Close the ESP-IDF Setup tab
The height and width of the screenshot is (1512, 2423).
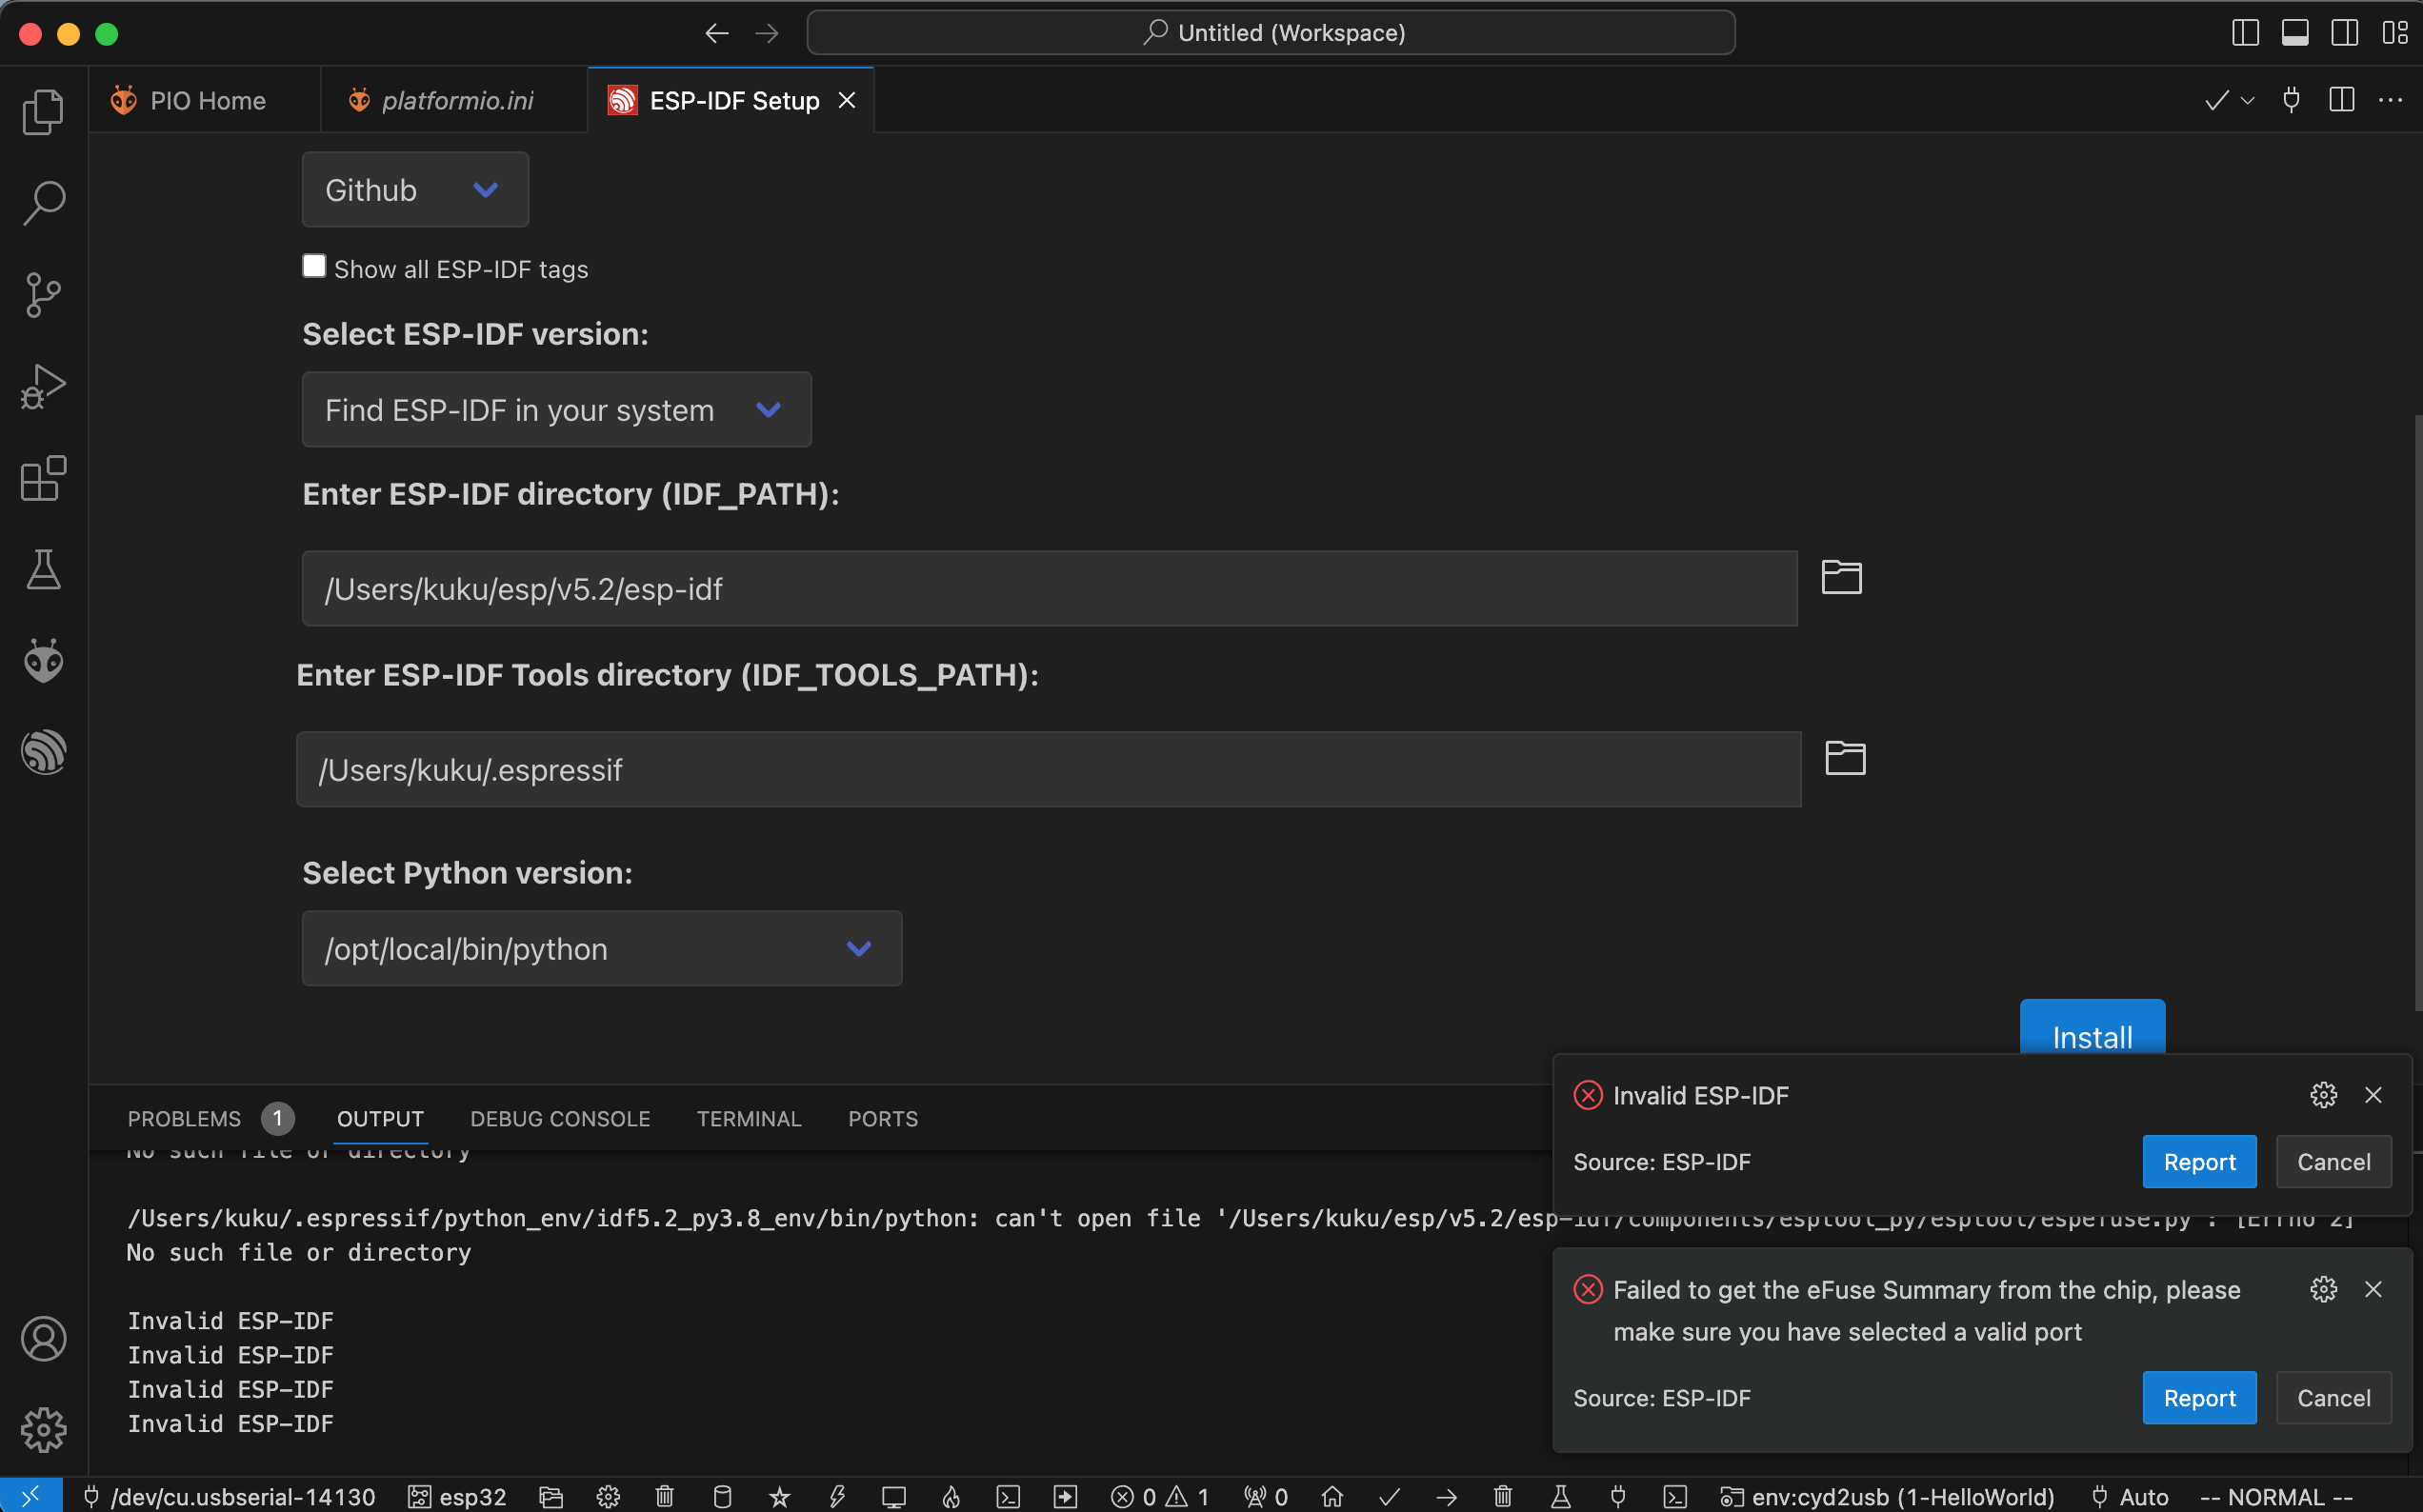click(847, 100)
